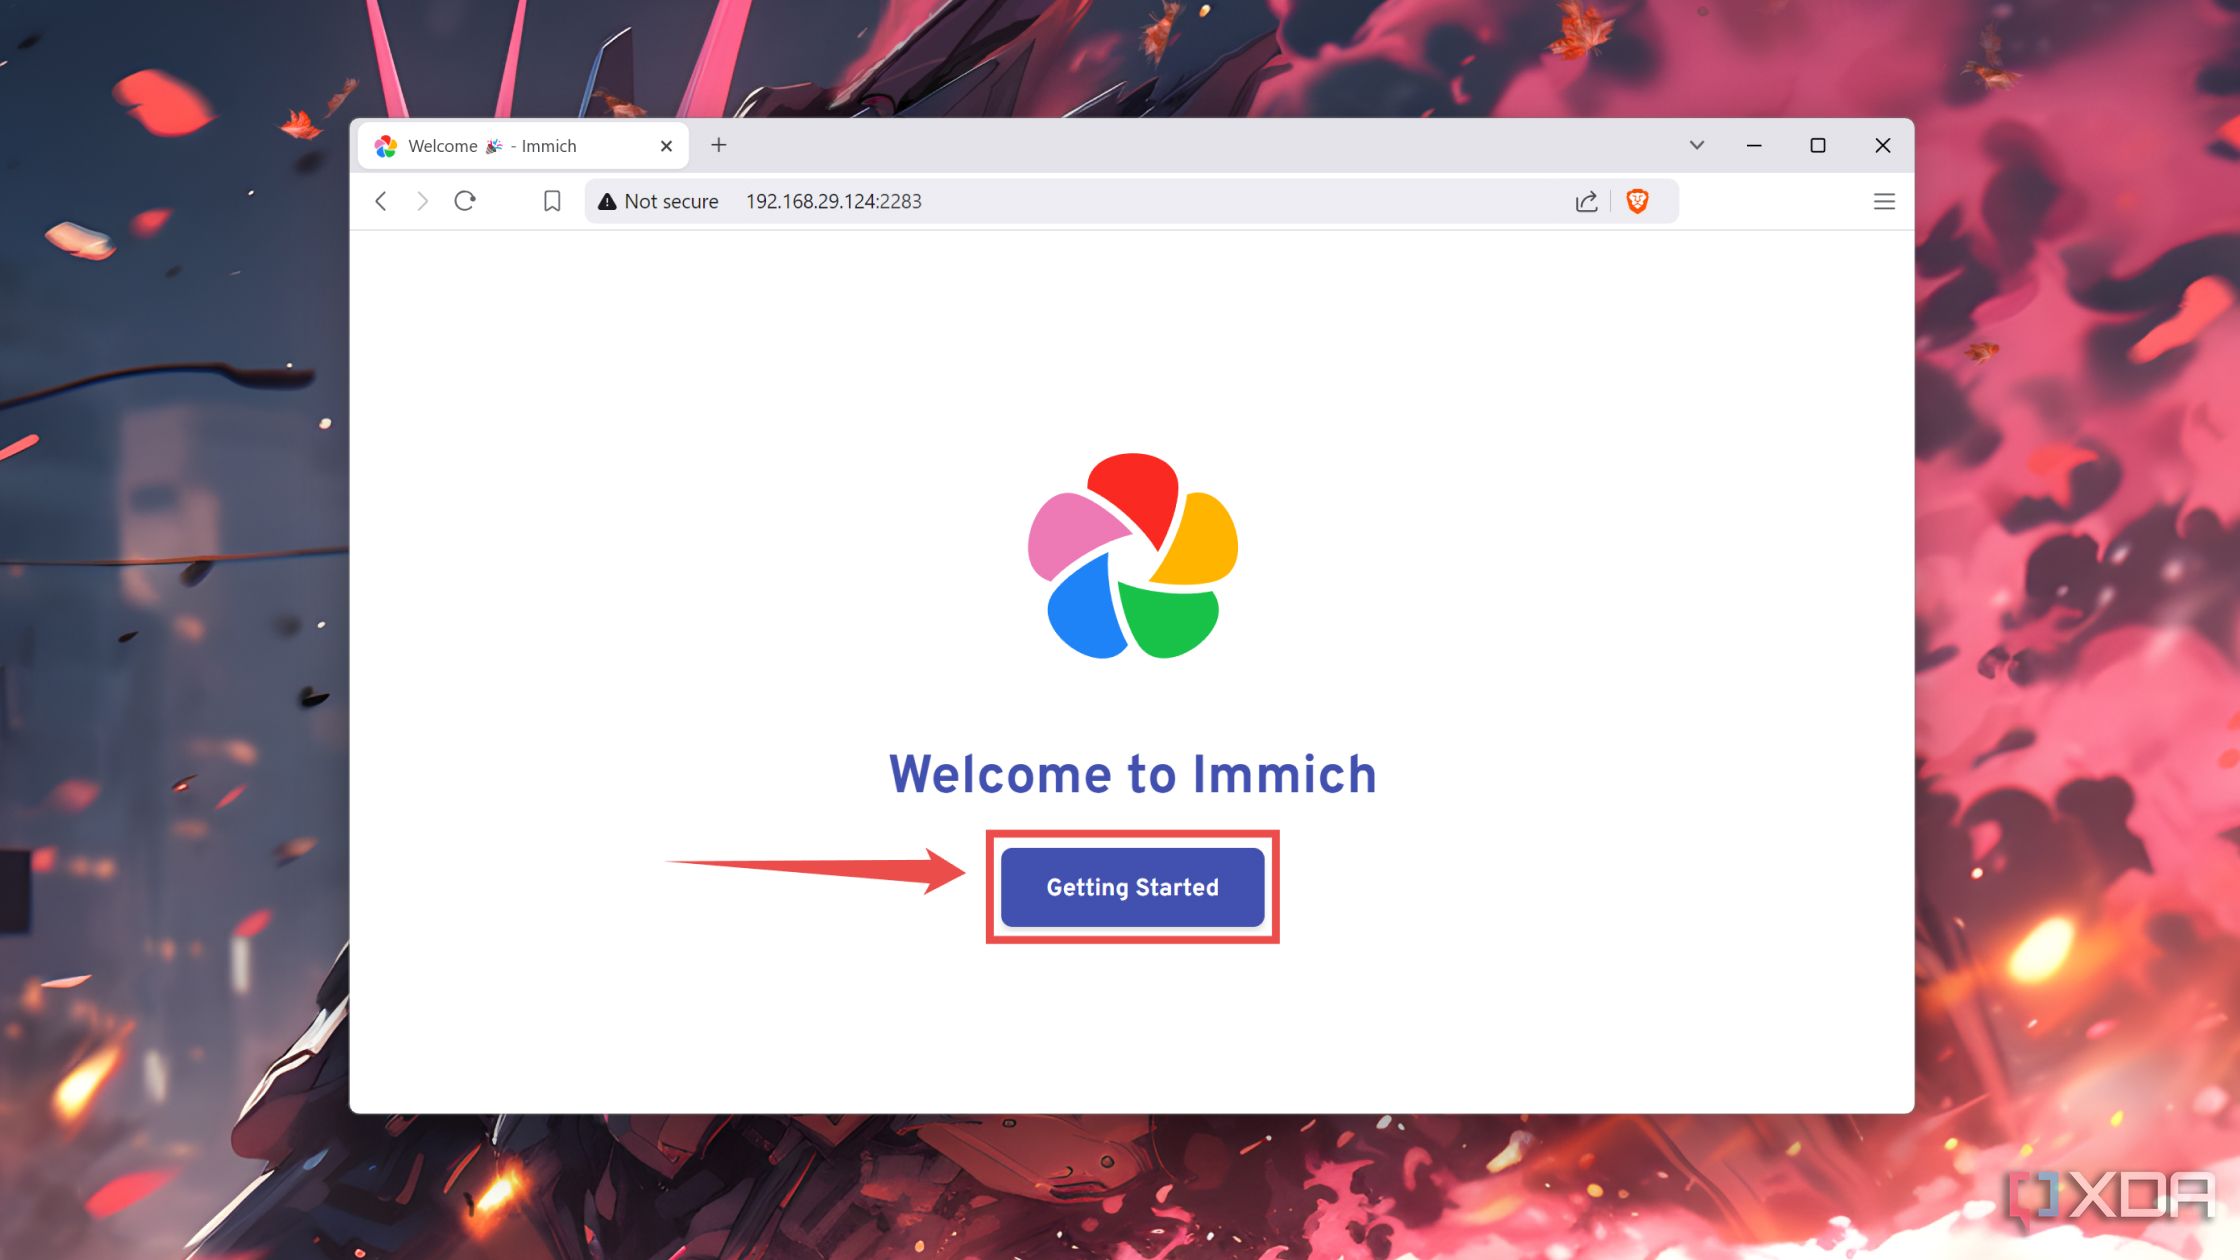The height and width of the screenshot is (1260, 2240).
Task: Minimize the browser window
Action: (x=1754, y=145)
